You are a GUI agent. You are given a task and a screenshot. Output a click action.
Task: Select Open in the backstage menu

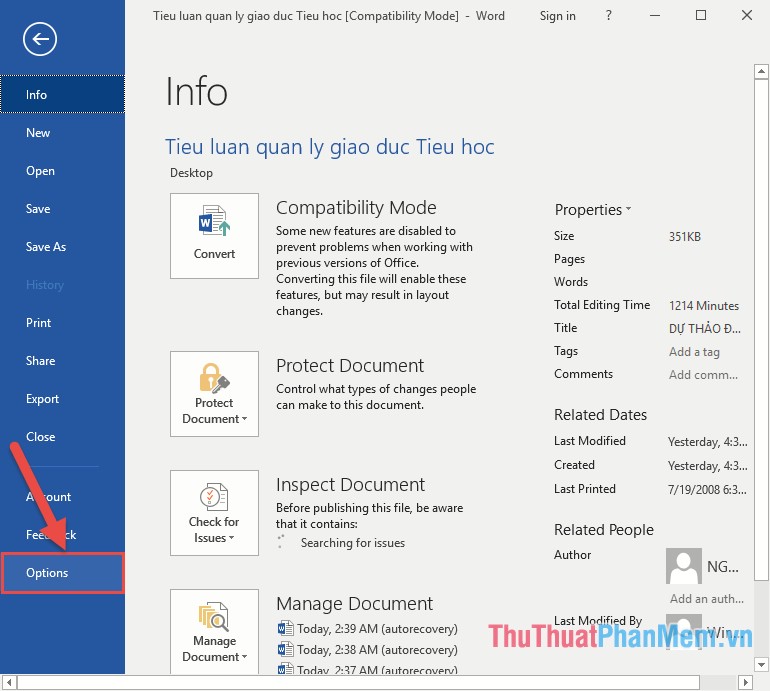[62, 171]
